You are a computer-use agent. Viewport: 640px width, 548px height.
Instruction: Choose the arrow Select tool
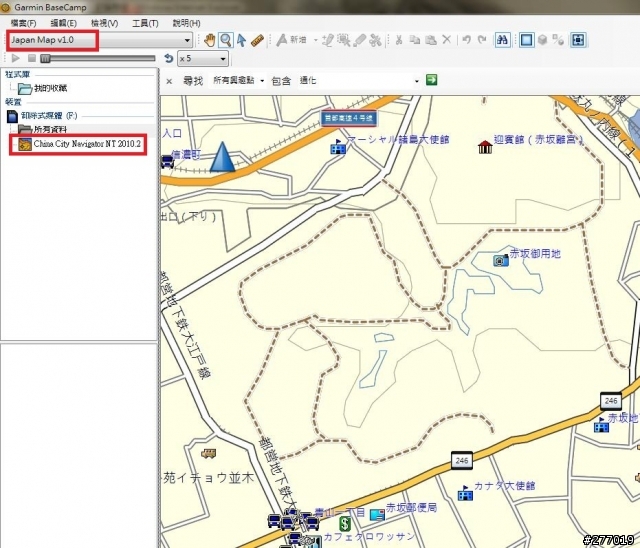click(x=241, y=40)
